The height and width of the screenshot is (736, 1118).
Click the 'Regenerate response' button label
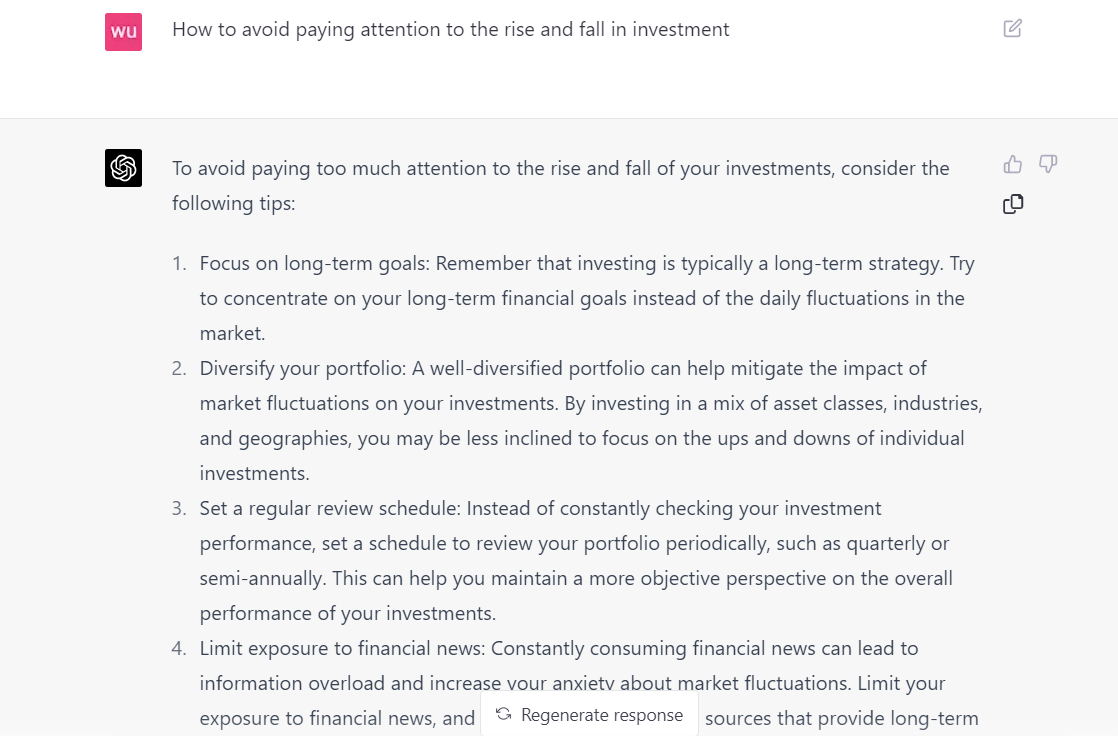[602, 715]
